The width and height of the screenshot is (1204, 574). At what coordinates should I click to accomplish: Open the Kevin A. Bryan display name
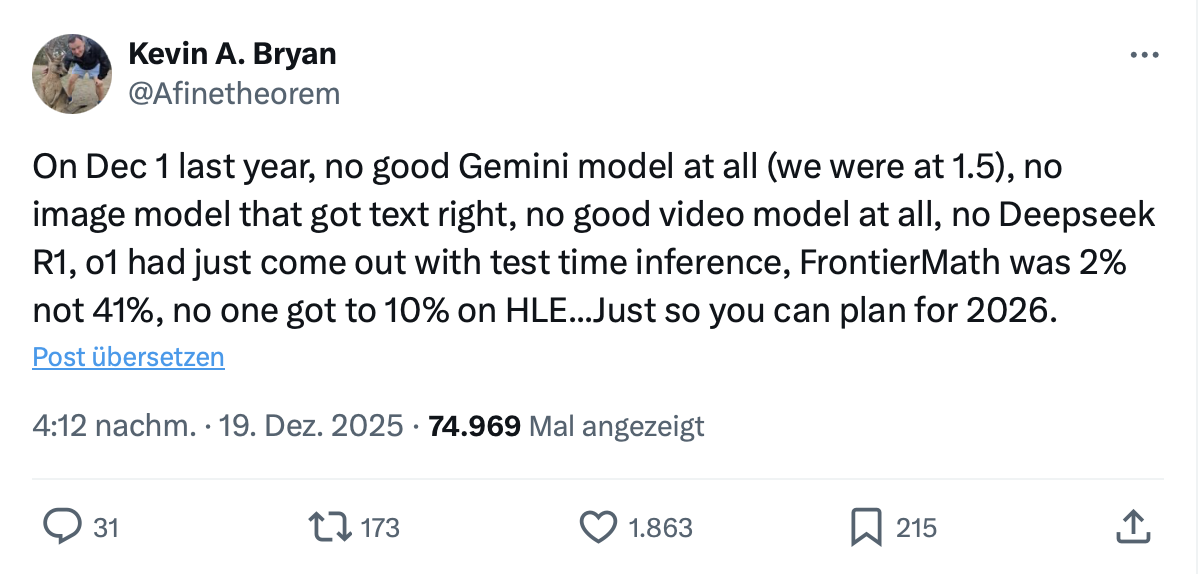pos(232,54)
